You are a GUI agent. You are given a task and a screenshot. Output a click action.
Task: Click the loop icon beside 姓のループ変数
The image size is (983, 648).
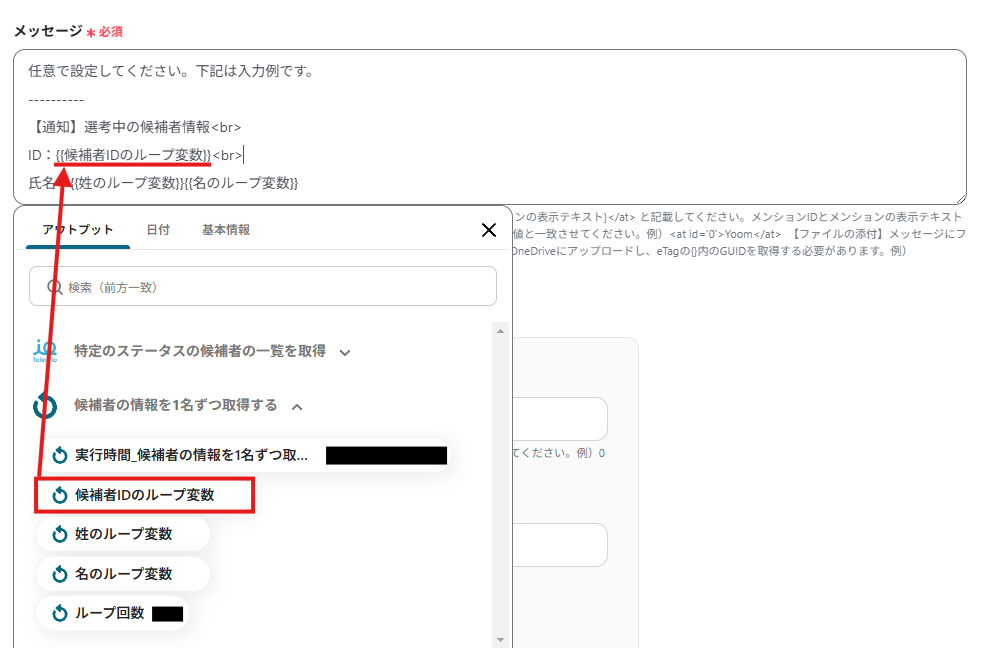coord(58,534)
